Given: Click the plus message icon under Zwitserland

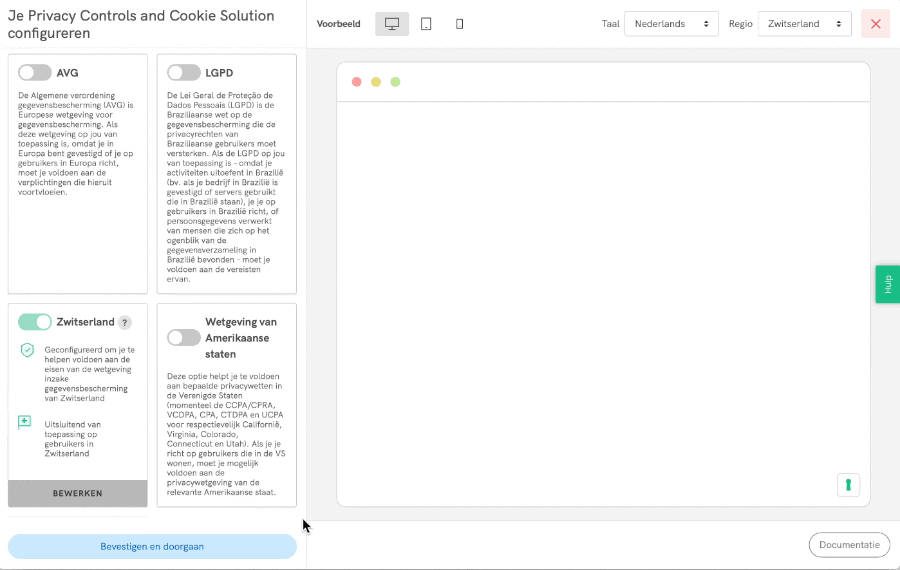Looking at the screenshot, I should click(25, 423).
